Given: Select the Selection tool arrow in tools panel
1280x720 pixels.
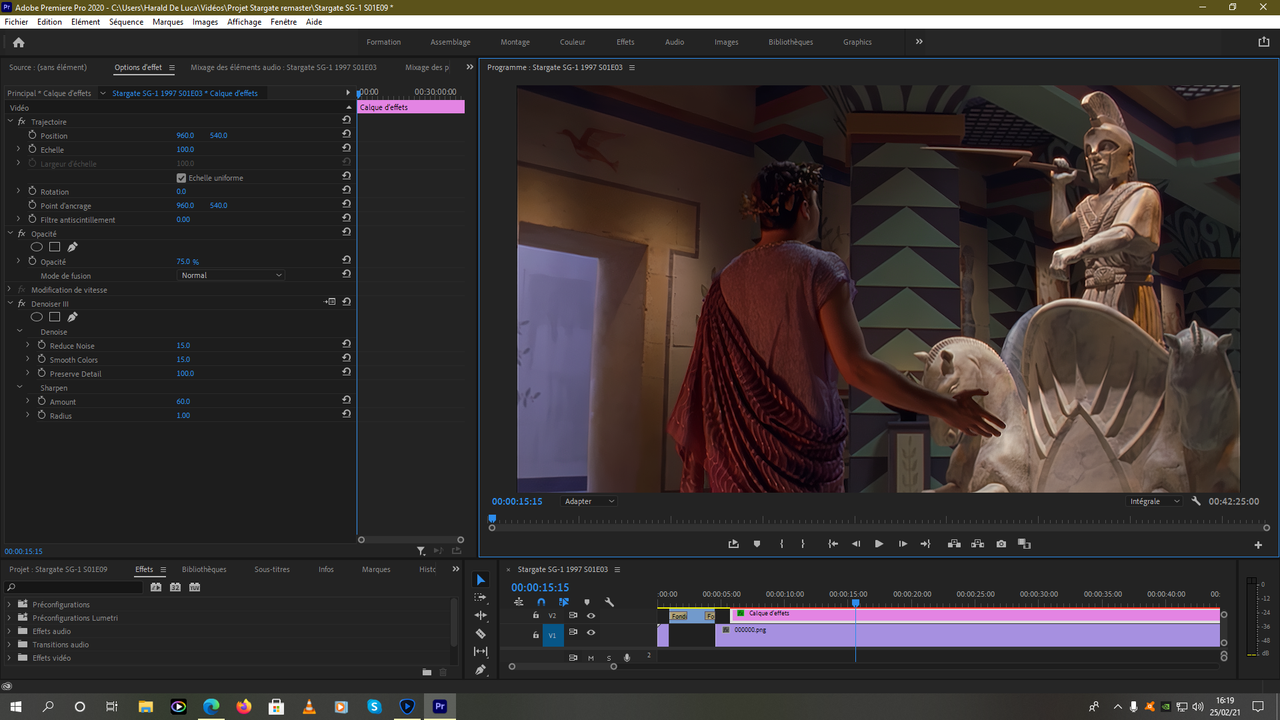Looking at the screenshot, I should coord(480,580).
